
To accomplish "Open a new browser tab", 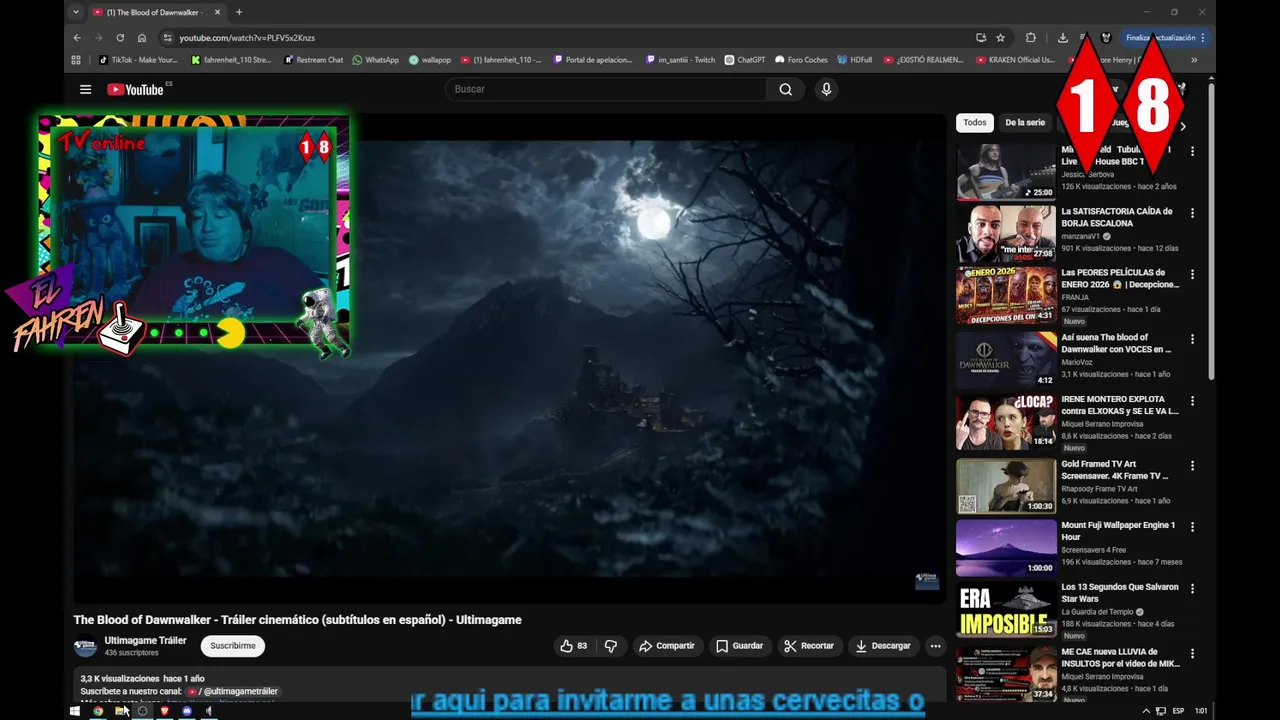I will [238, 12].
